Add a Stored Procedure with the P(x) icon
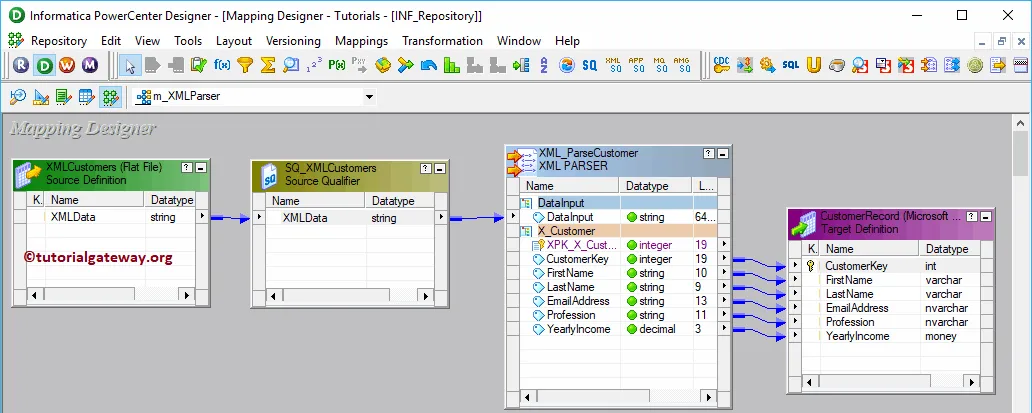The width and height of the screenshot is (1032, 413). point(337,65)
